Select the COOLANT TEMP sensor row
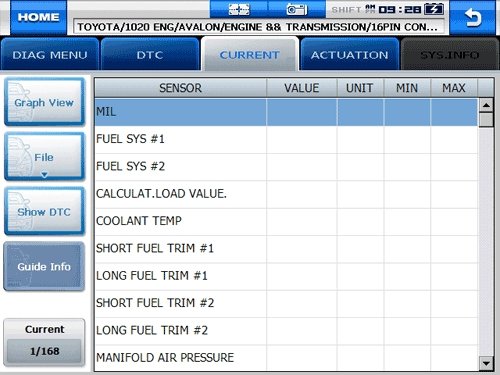The width and height of the screenshot is (500, 375). [286, 221]
